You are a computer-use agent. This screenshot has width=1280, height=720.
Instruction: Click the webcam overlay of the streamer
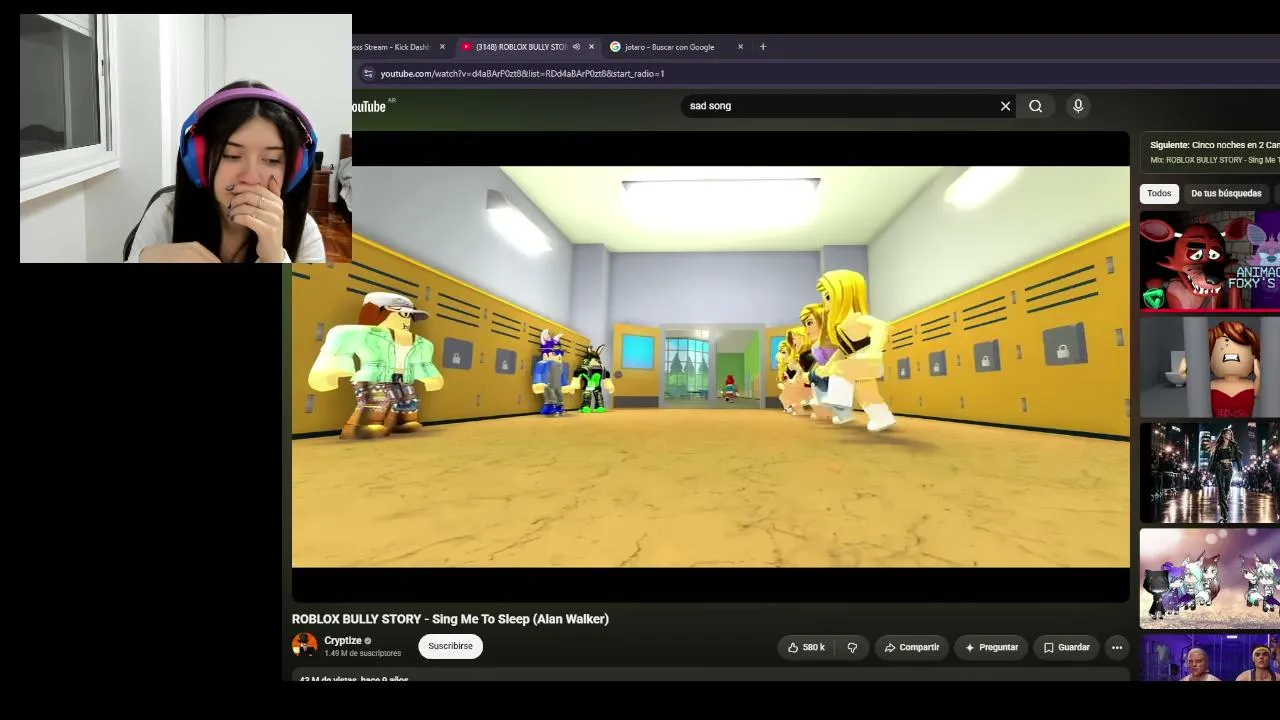point(186,139)
